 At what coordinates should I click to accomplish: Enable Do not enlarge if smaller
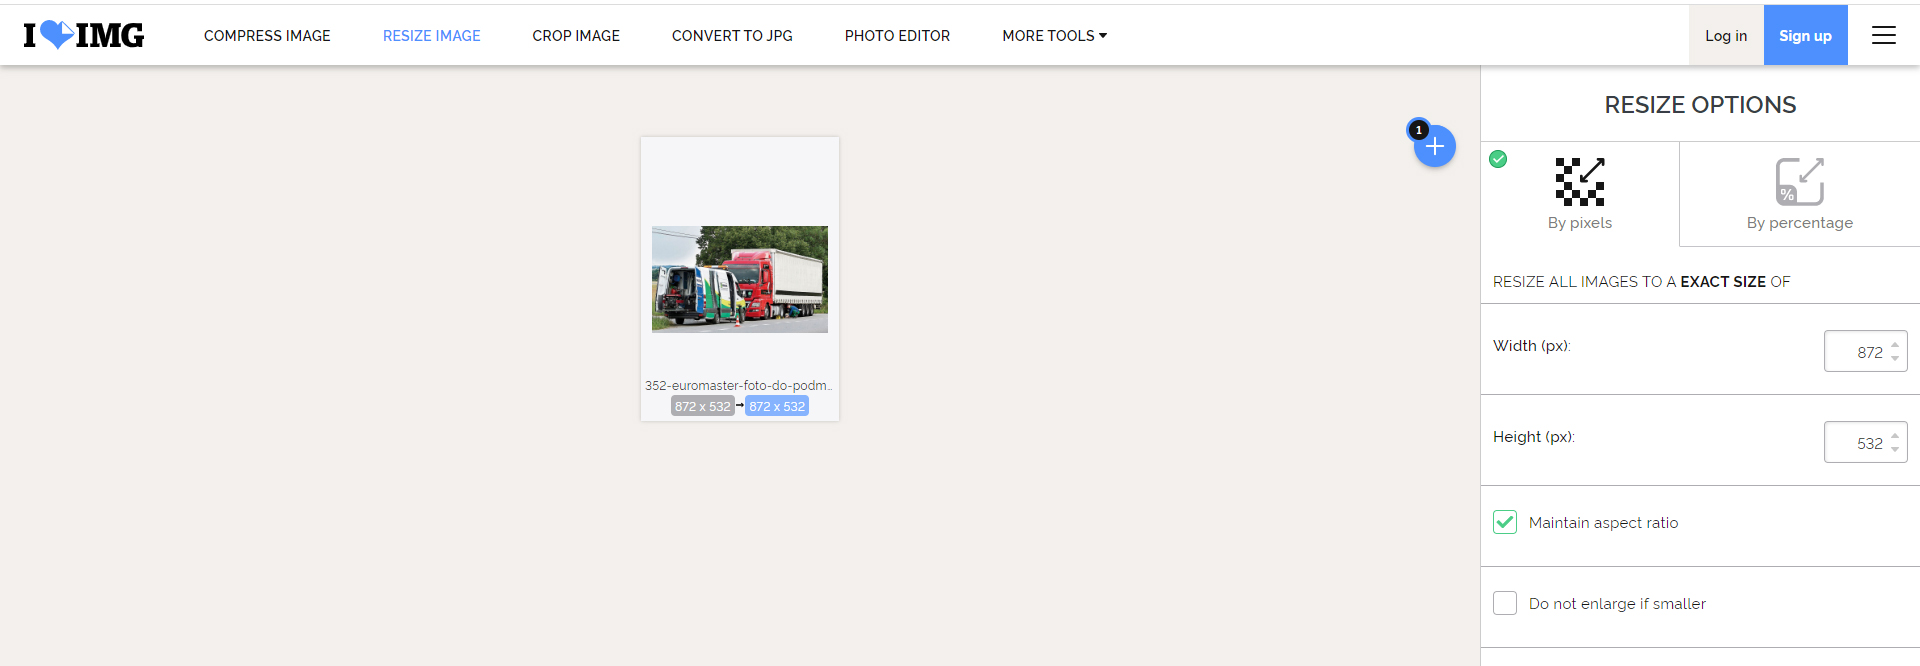tap(1505, 603)
